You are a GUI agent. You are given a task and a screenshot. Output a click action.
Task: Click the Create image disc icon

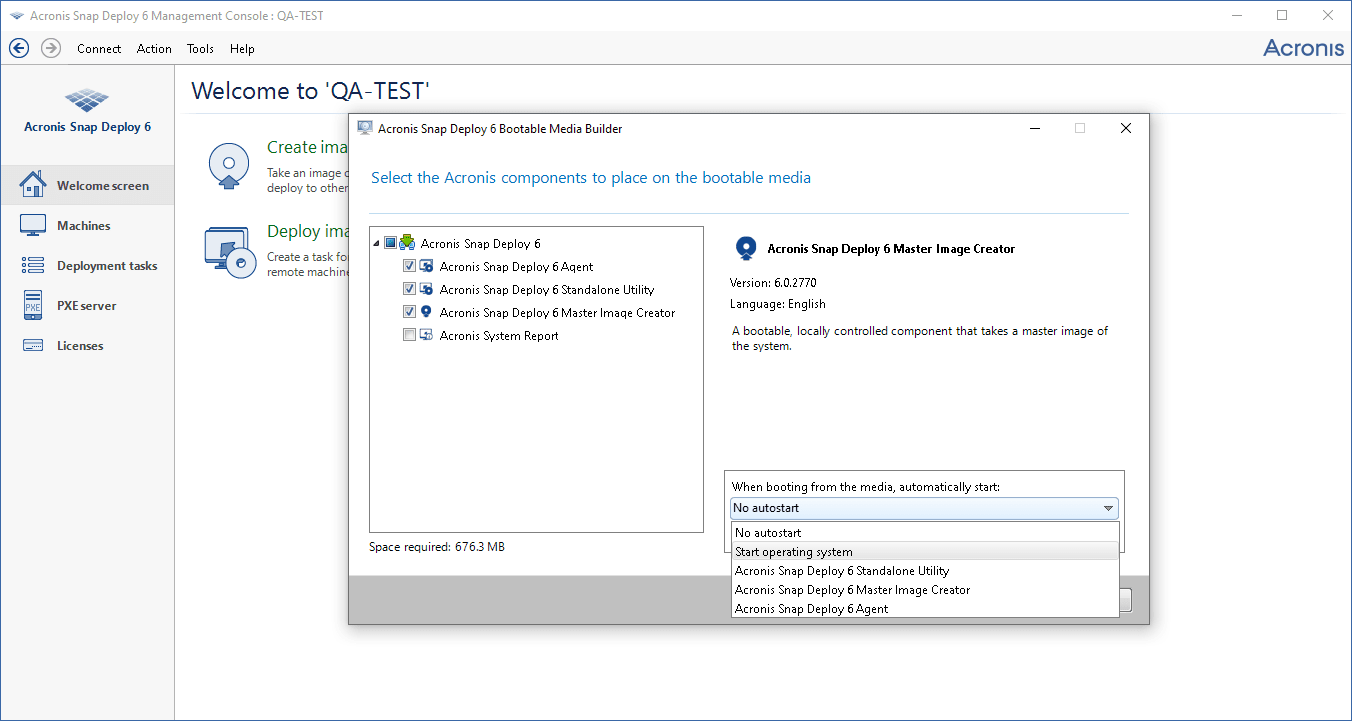coord(228,165)
